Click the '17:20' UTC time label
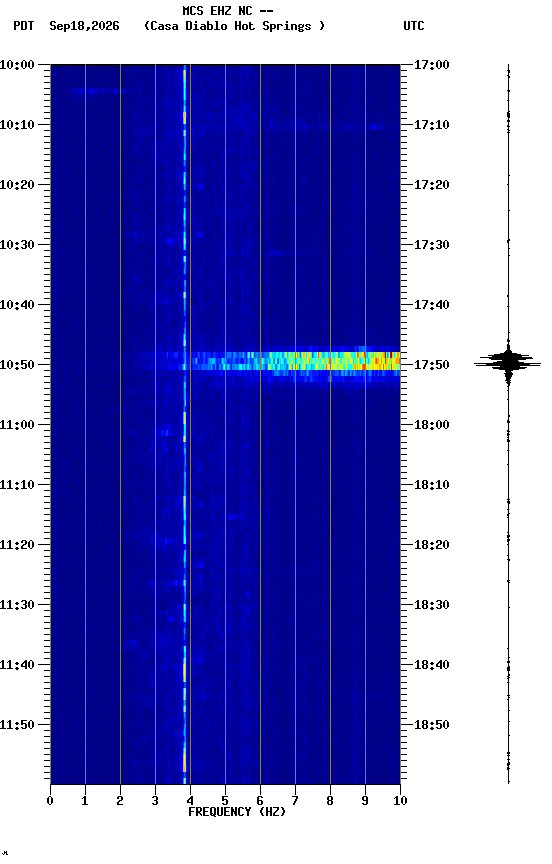 432,185
